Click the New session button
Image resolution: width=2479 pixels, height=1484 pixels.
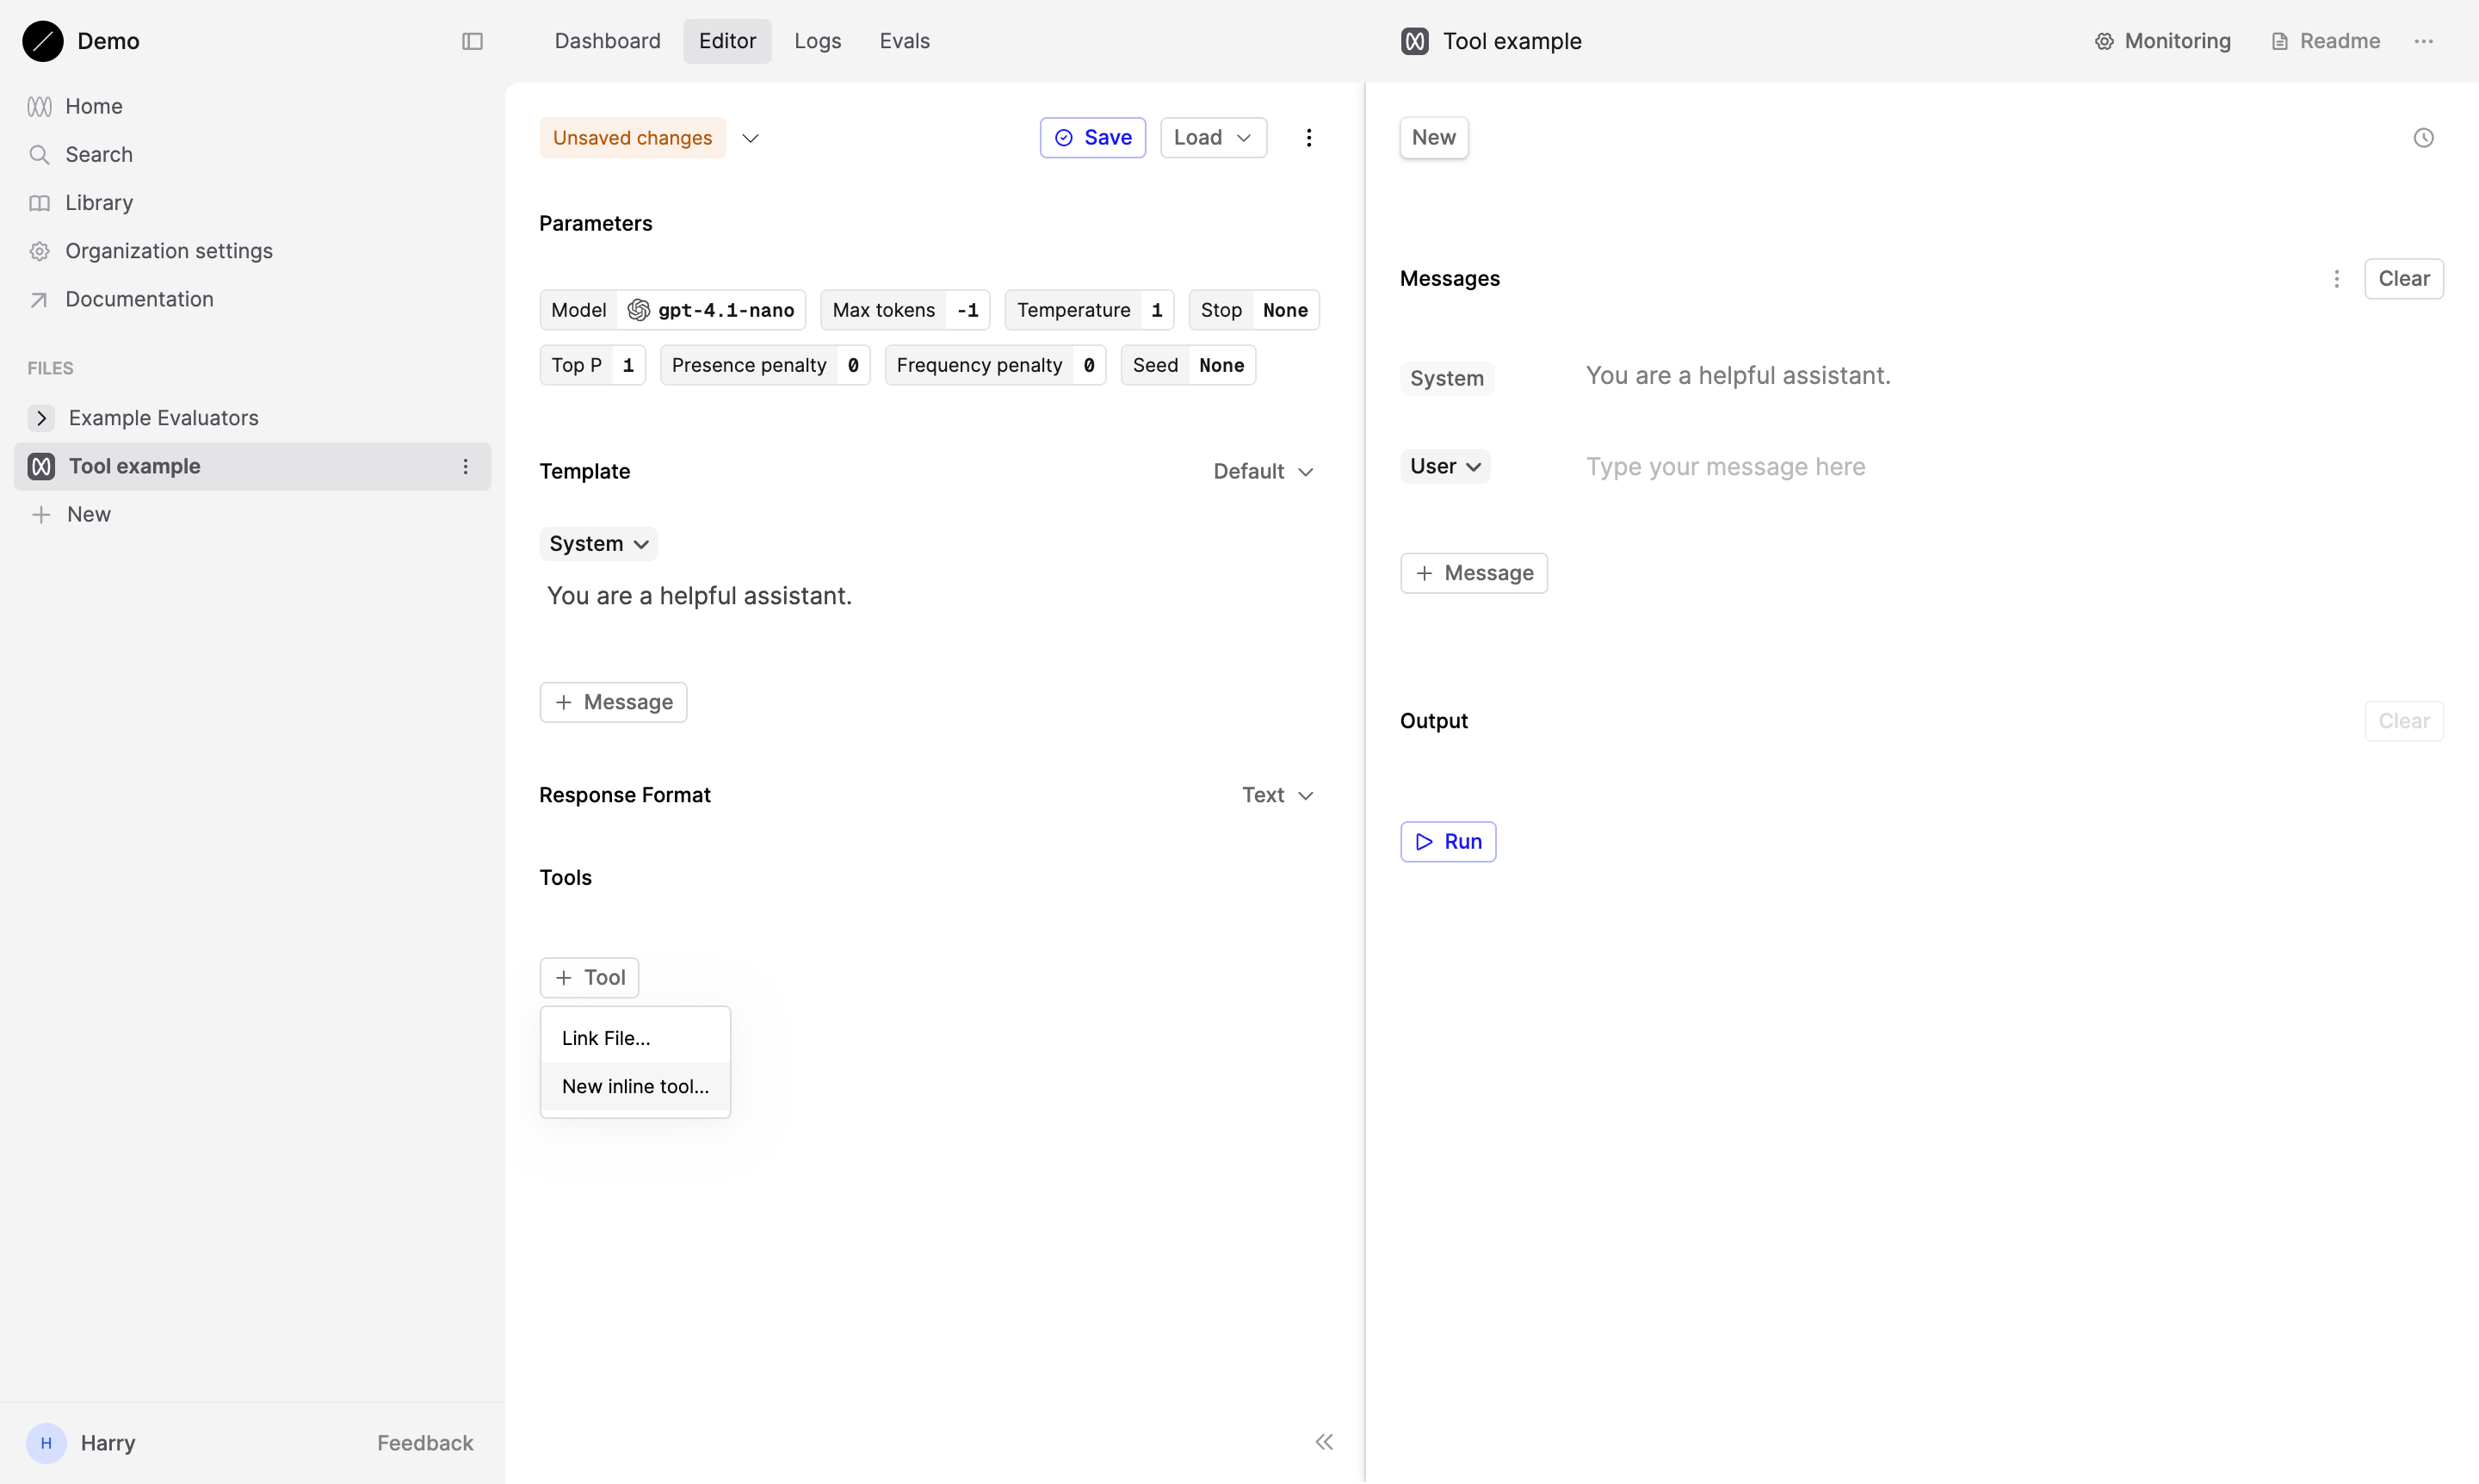[x=1433, y=137]
